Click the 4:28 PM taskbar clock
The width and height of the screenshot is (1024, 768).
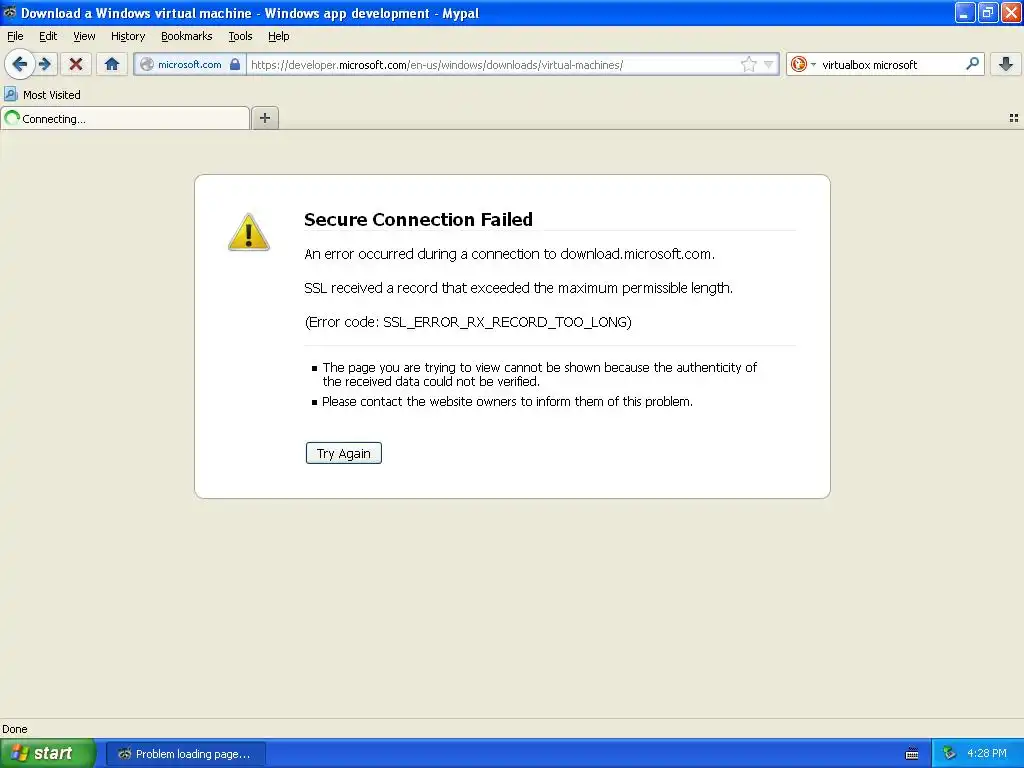[987, 753]
